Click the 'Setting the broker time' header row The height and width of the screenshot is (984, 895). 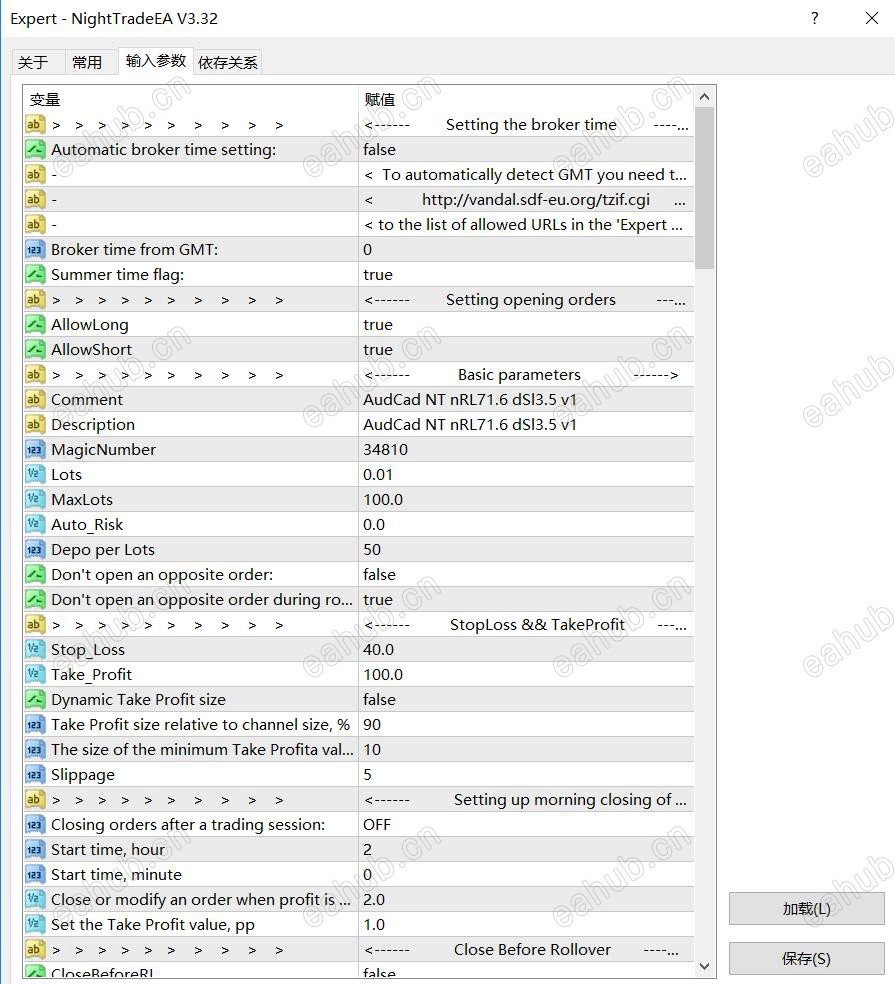click(x=359, y=124)
